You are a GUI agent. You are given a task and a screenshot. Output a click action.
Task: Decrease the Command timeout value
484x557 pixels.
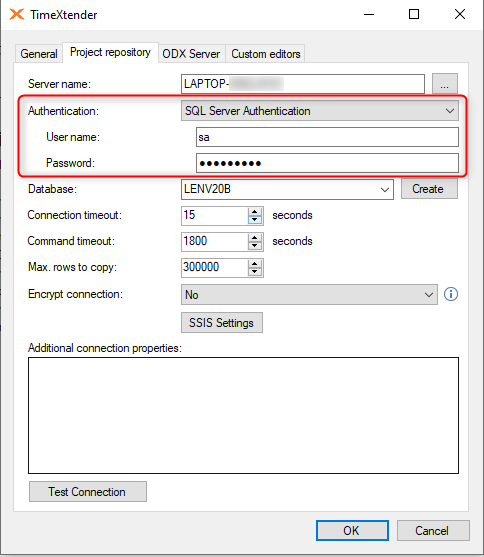pyautogui.click(x=254, y=246)
